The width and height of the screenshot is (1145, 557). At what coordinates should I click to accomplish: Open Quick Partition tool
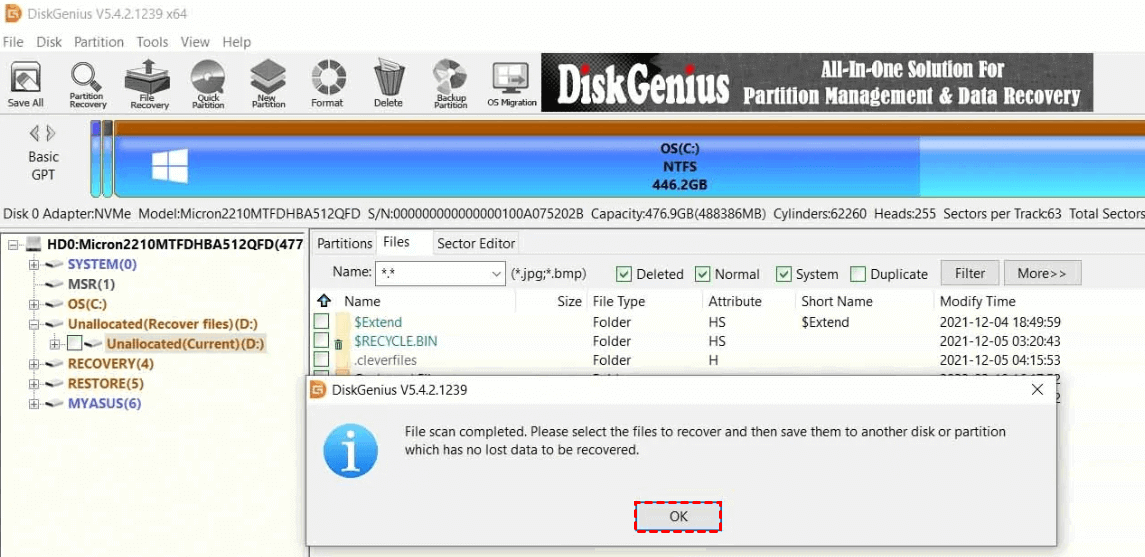pos(208,85)
